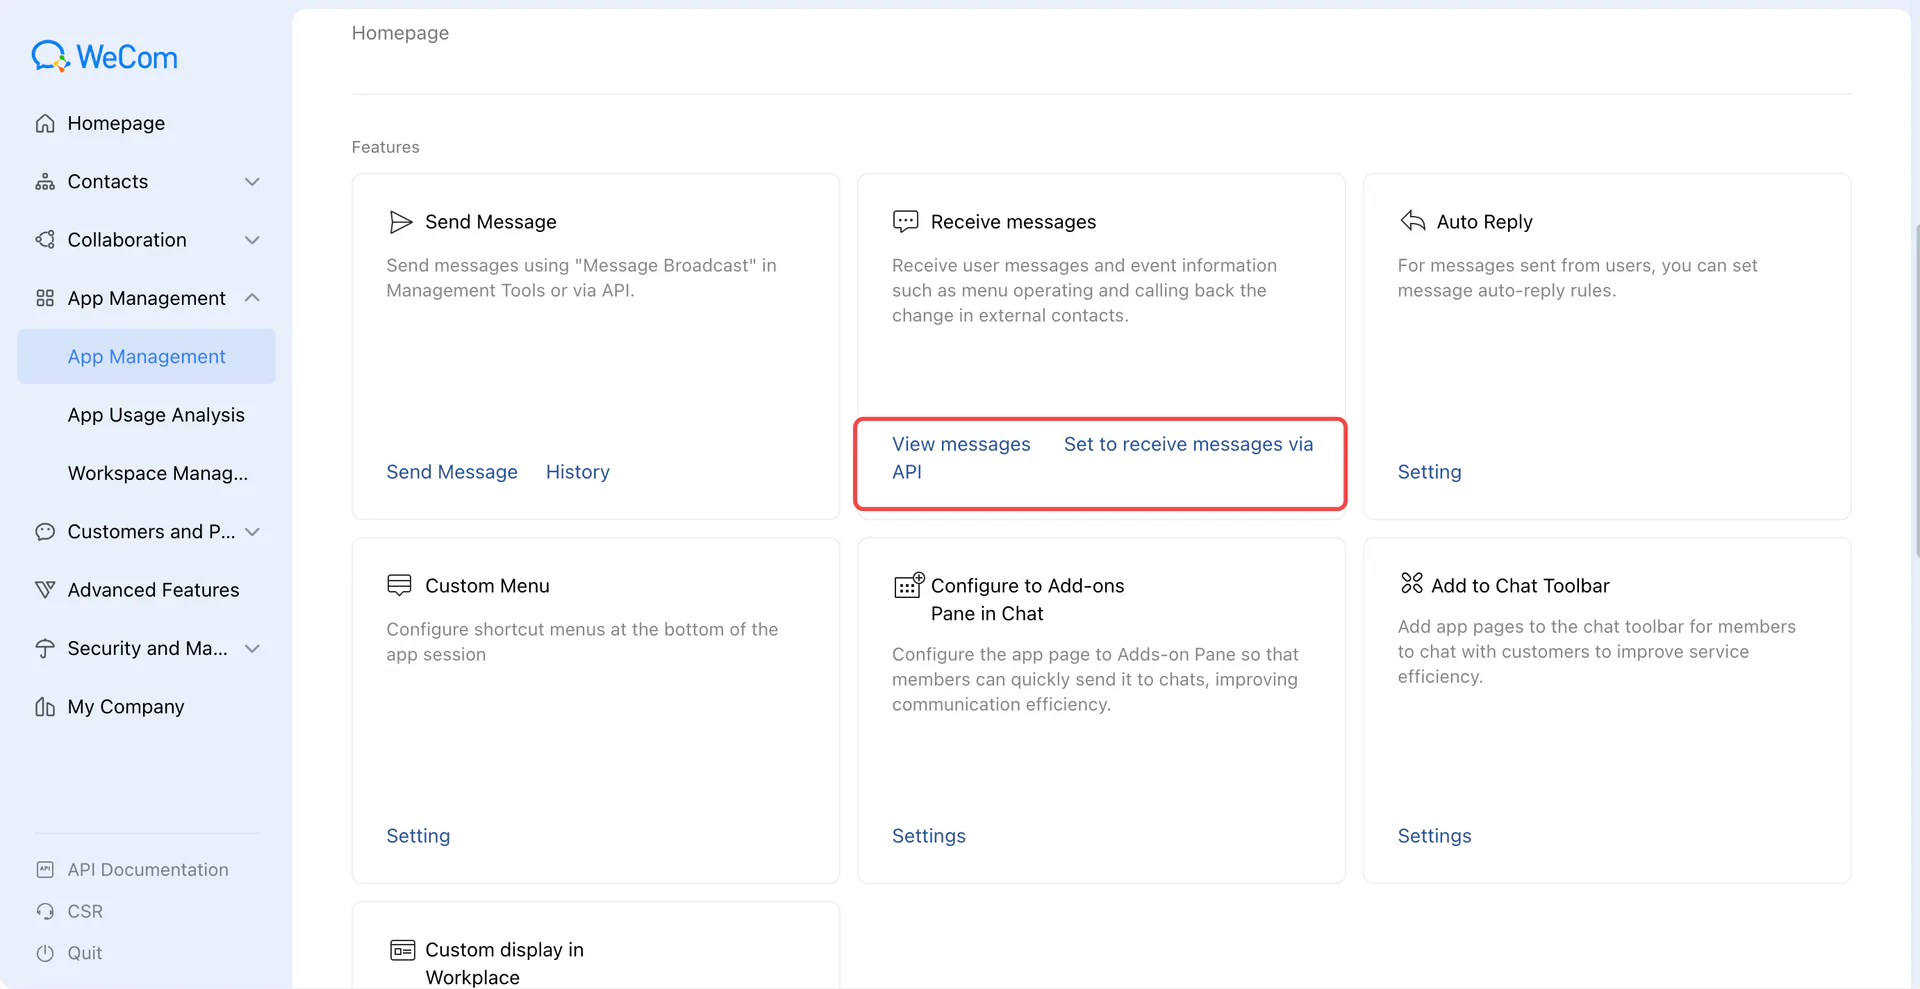Open the Custom Menu Setting link
Image resolution: width=1920 pixels, height=989 pixels.
418,836
